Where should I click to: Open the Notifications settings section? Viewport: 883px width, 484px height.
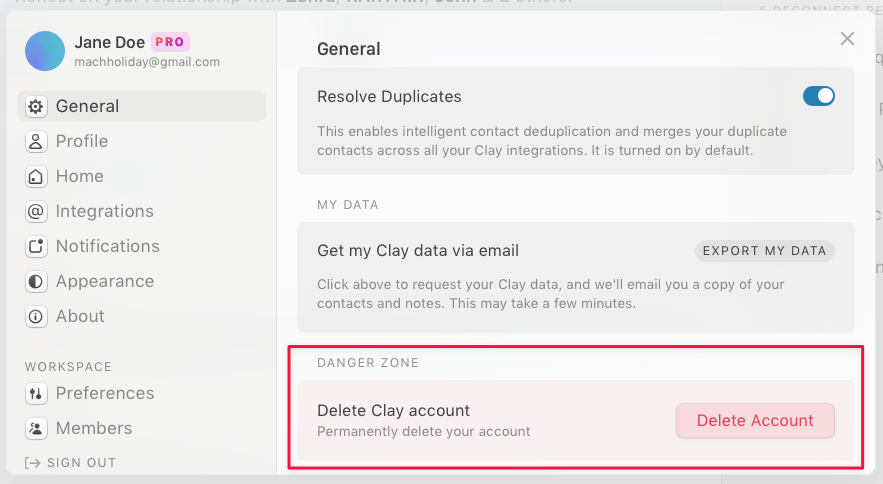(107, 246)
